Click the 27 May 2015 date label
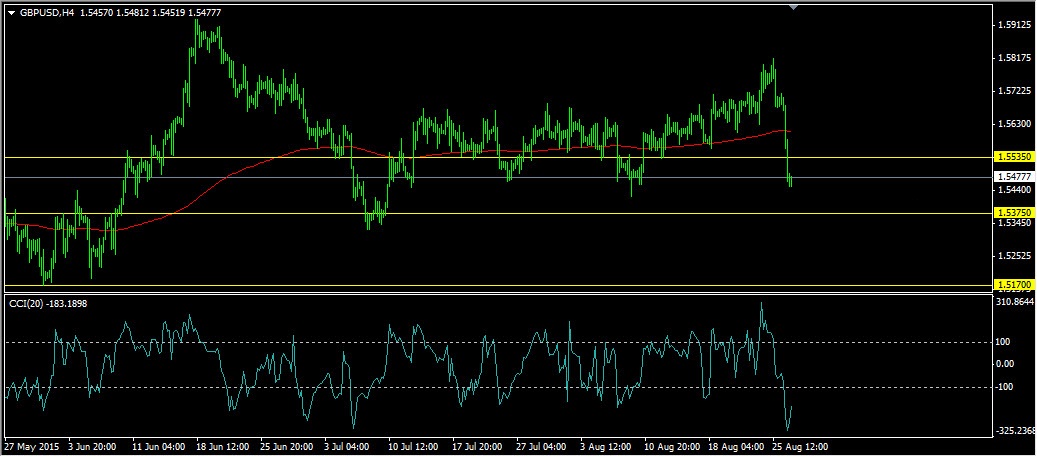Image resolution: width=1037 pixels, height=457 pixels. click(x=33, y=446)
